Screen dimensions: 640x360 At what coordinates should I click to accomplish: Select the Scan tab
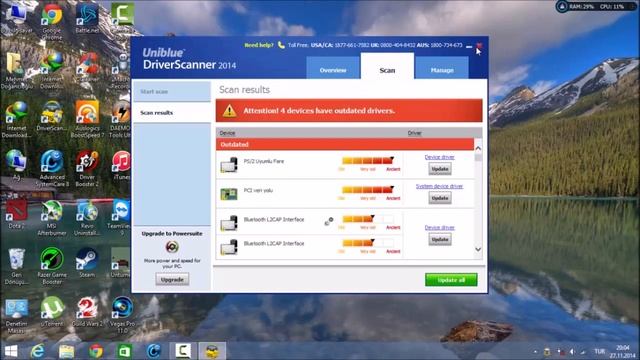[387, 67]
